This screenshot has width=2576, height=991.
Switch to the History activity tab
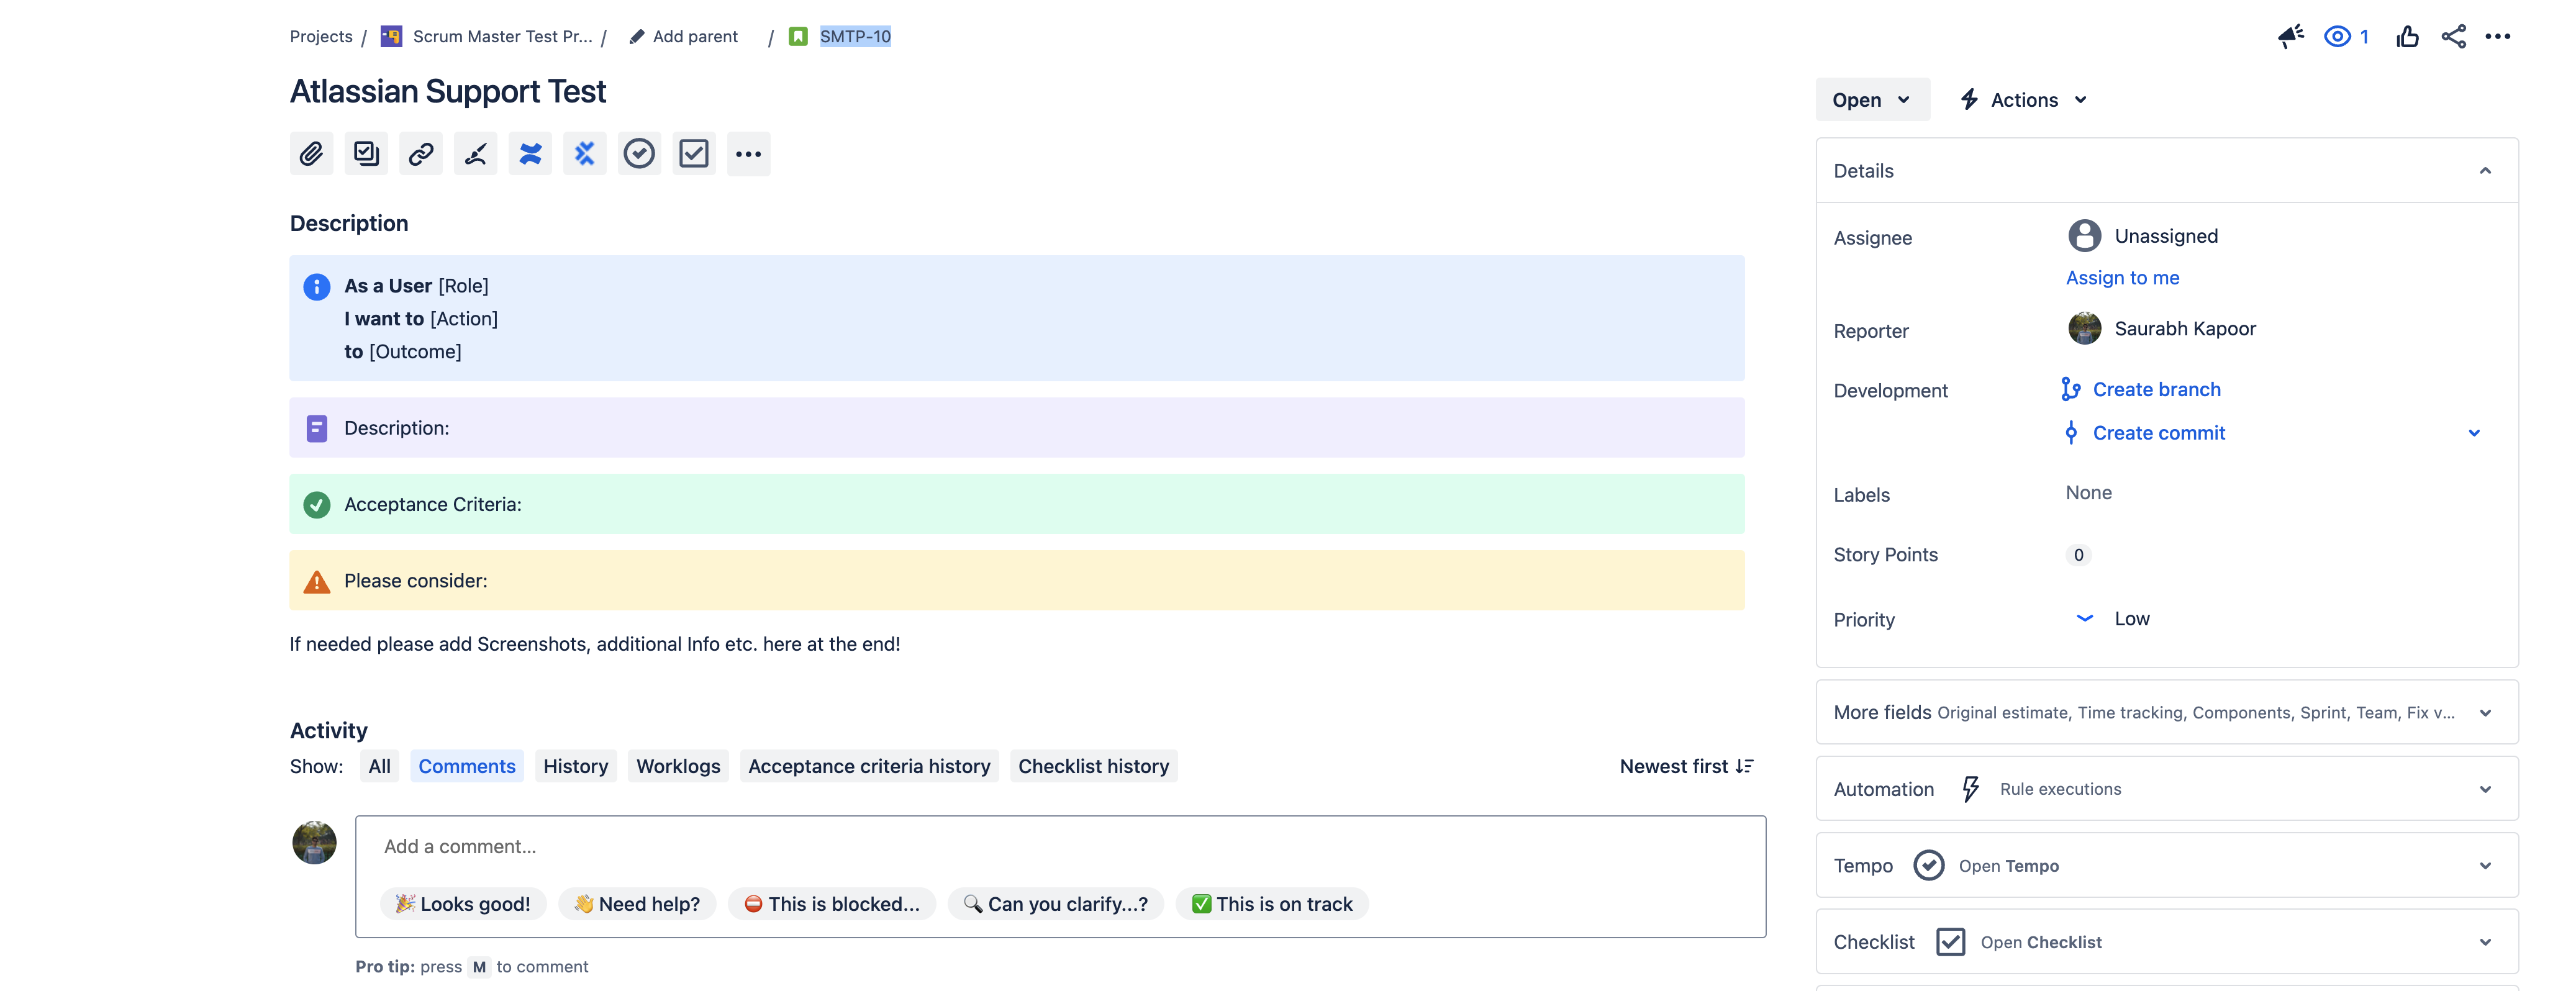click(575, 766)
